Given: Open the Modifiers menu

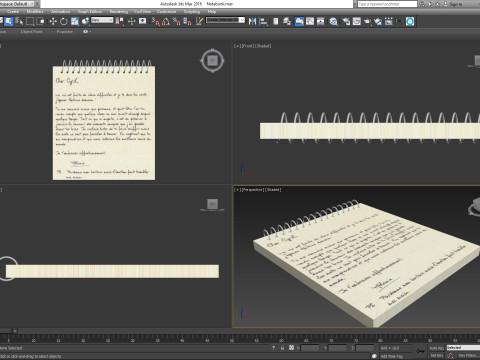Looking at the screenshot, I should pos(35,11).
